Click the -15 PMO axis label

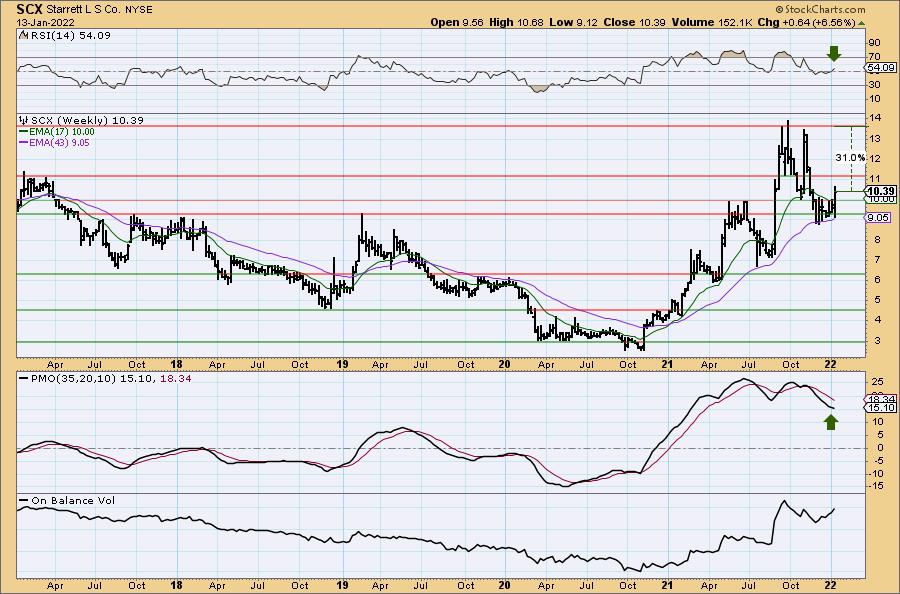(x=876, y=487)
